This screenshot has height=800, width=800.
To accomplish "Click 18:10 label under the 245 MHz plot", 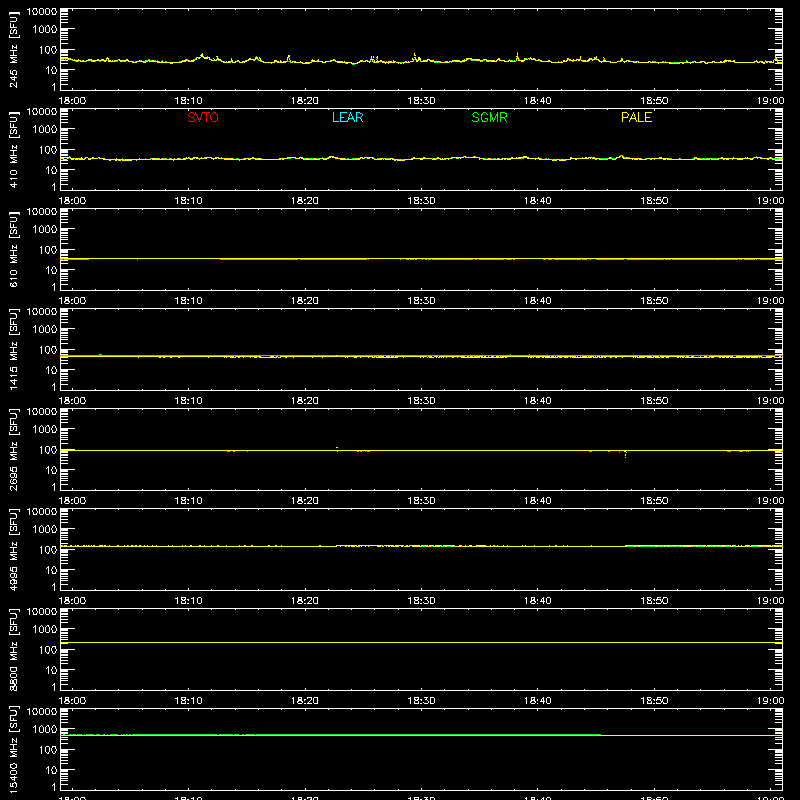I will 188,101.
